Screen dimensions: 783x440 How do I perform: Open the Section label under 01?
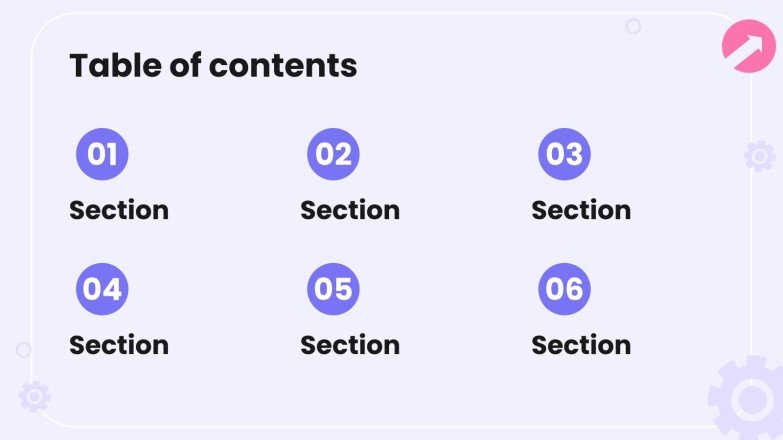tap(119, 210)
